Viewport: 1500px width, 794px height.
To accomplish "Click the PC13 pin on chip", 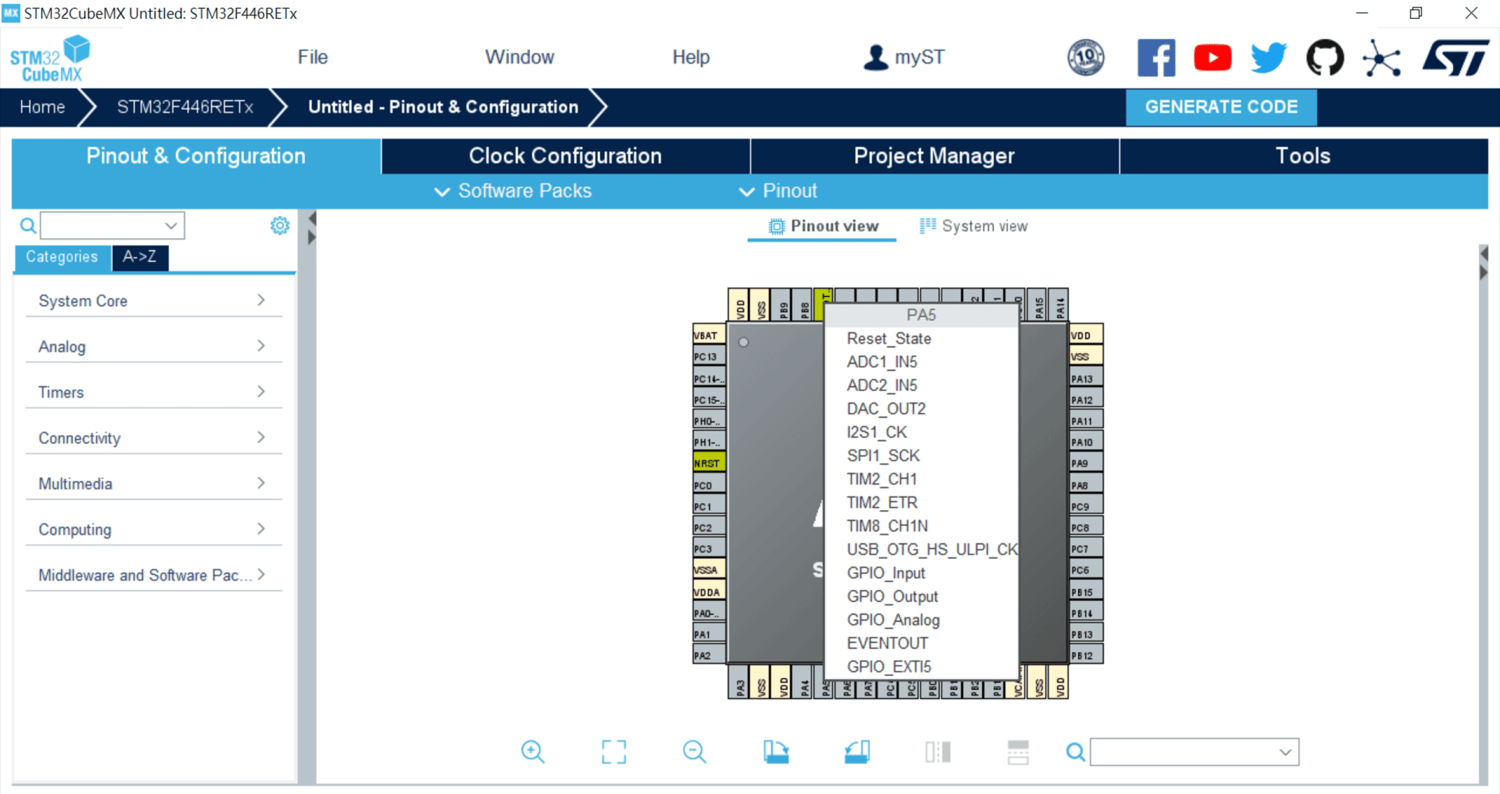I will point(708,357).
